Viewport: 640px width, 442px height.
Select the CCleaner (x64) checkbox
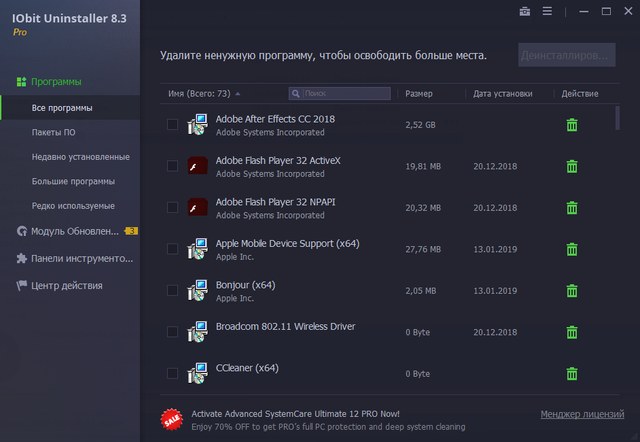pos(172,374)
